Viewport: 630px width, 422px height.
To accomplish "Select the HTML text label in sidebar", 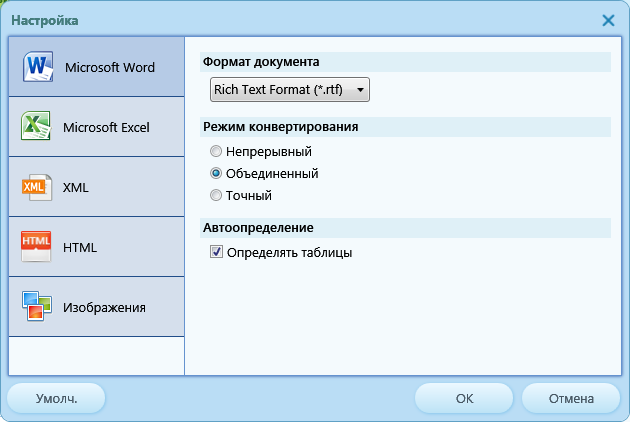I will (80, 247).
